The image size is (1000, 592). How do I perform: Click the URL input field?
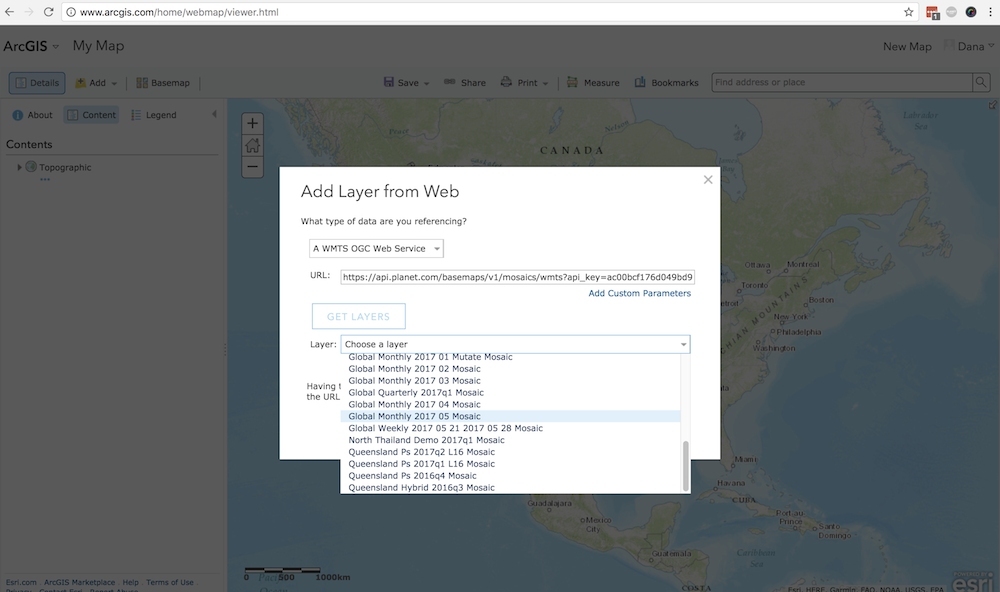(x=517, y=277)
